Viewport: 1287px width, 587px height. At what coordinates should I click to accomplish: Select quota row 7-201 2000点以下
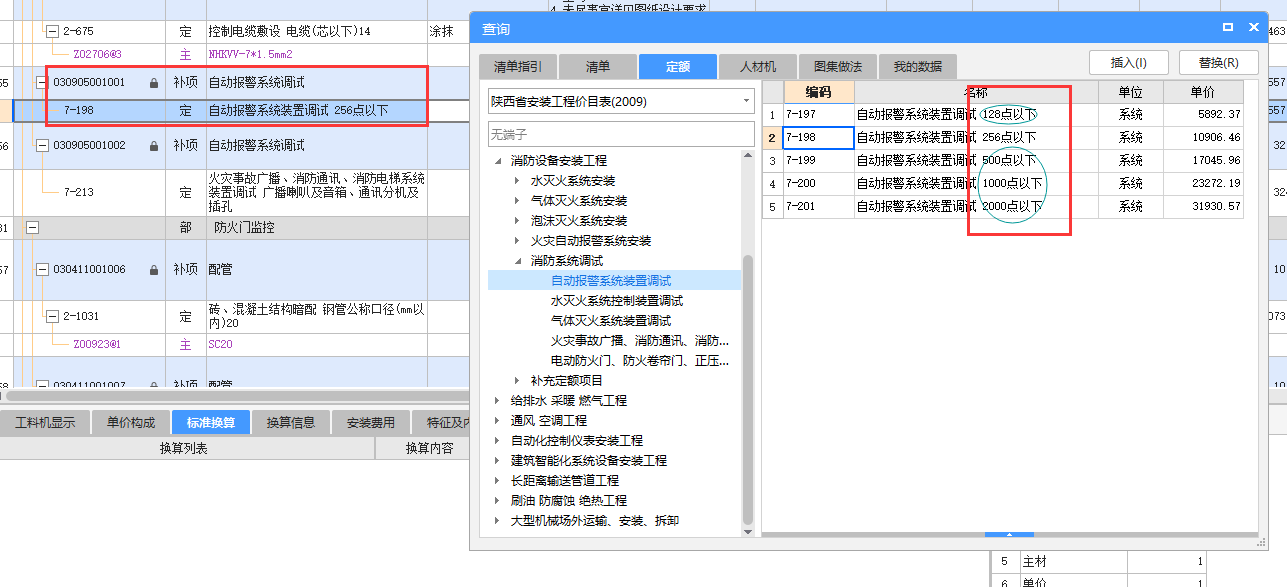1003,207
